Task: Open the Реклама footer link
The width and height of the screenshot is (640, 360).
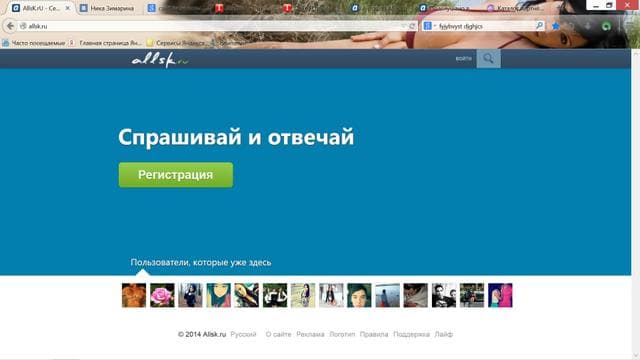Action: 310,334
